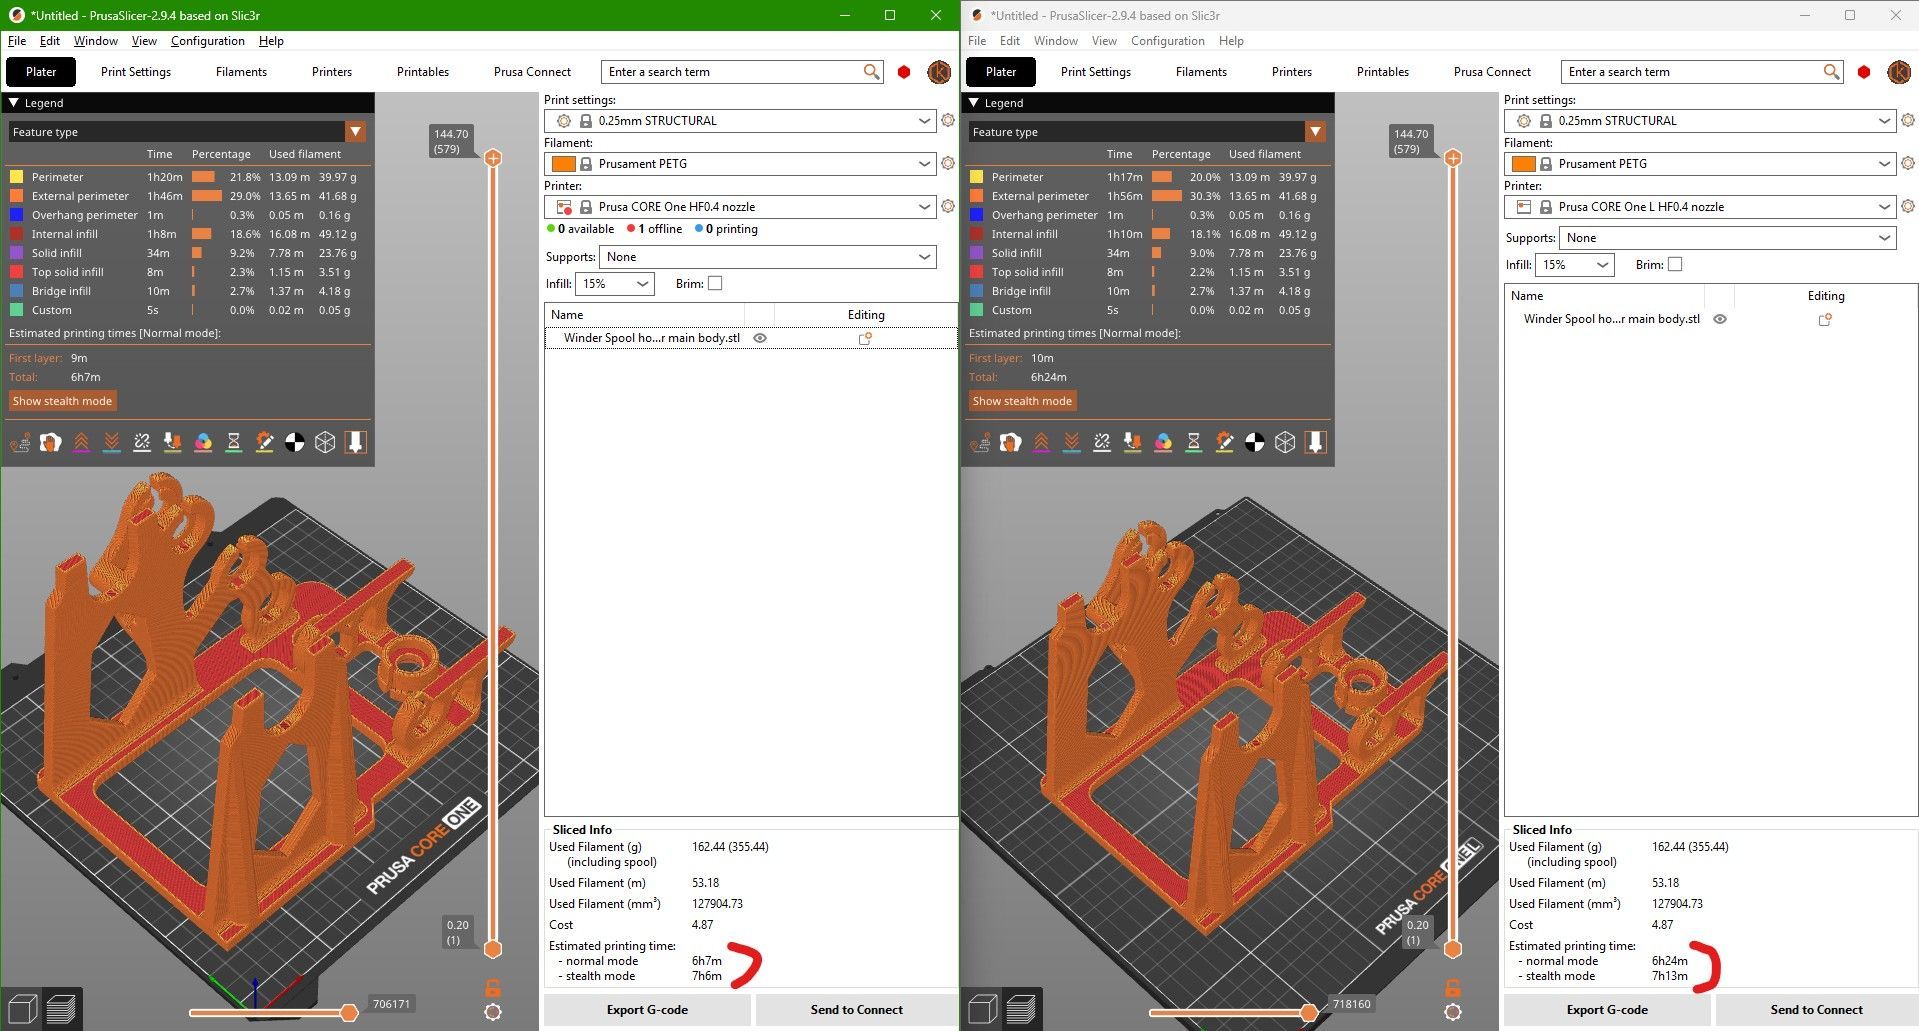
Task: Toggle Print pauses display in left window
Action: pos(234,442)
